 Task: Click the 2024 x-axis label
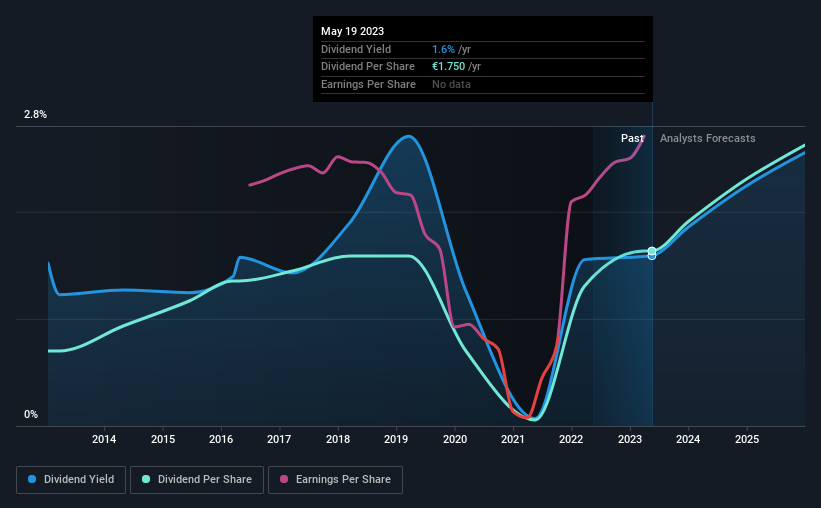pos(687,439)
